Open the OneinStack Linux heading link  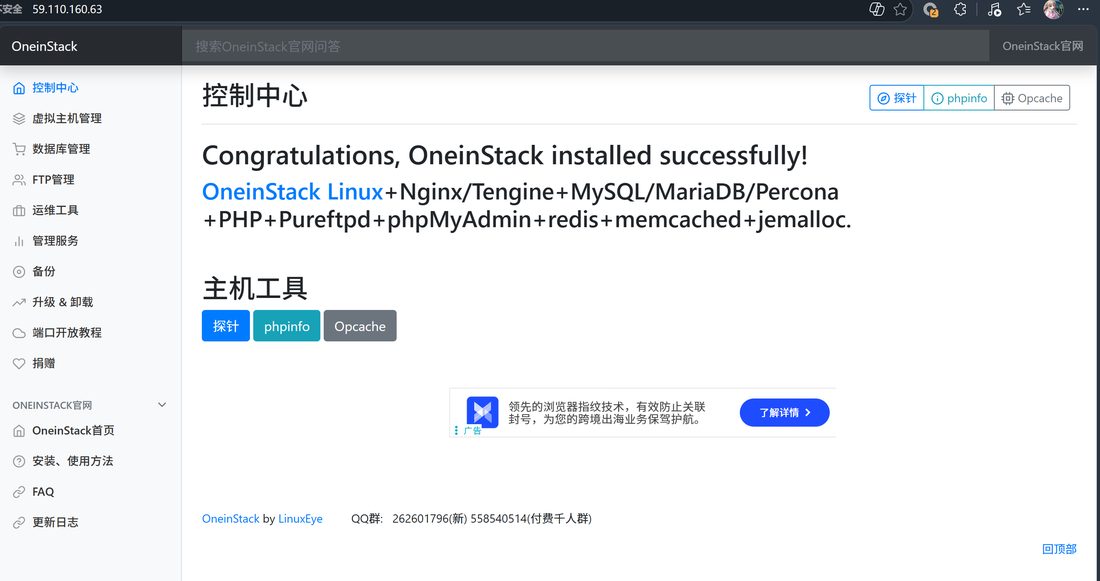click(x=293, y=192)
